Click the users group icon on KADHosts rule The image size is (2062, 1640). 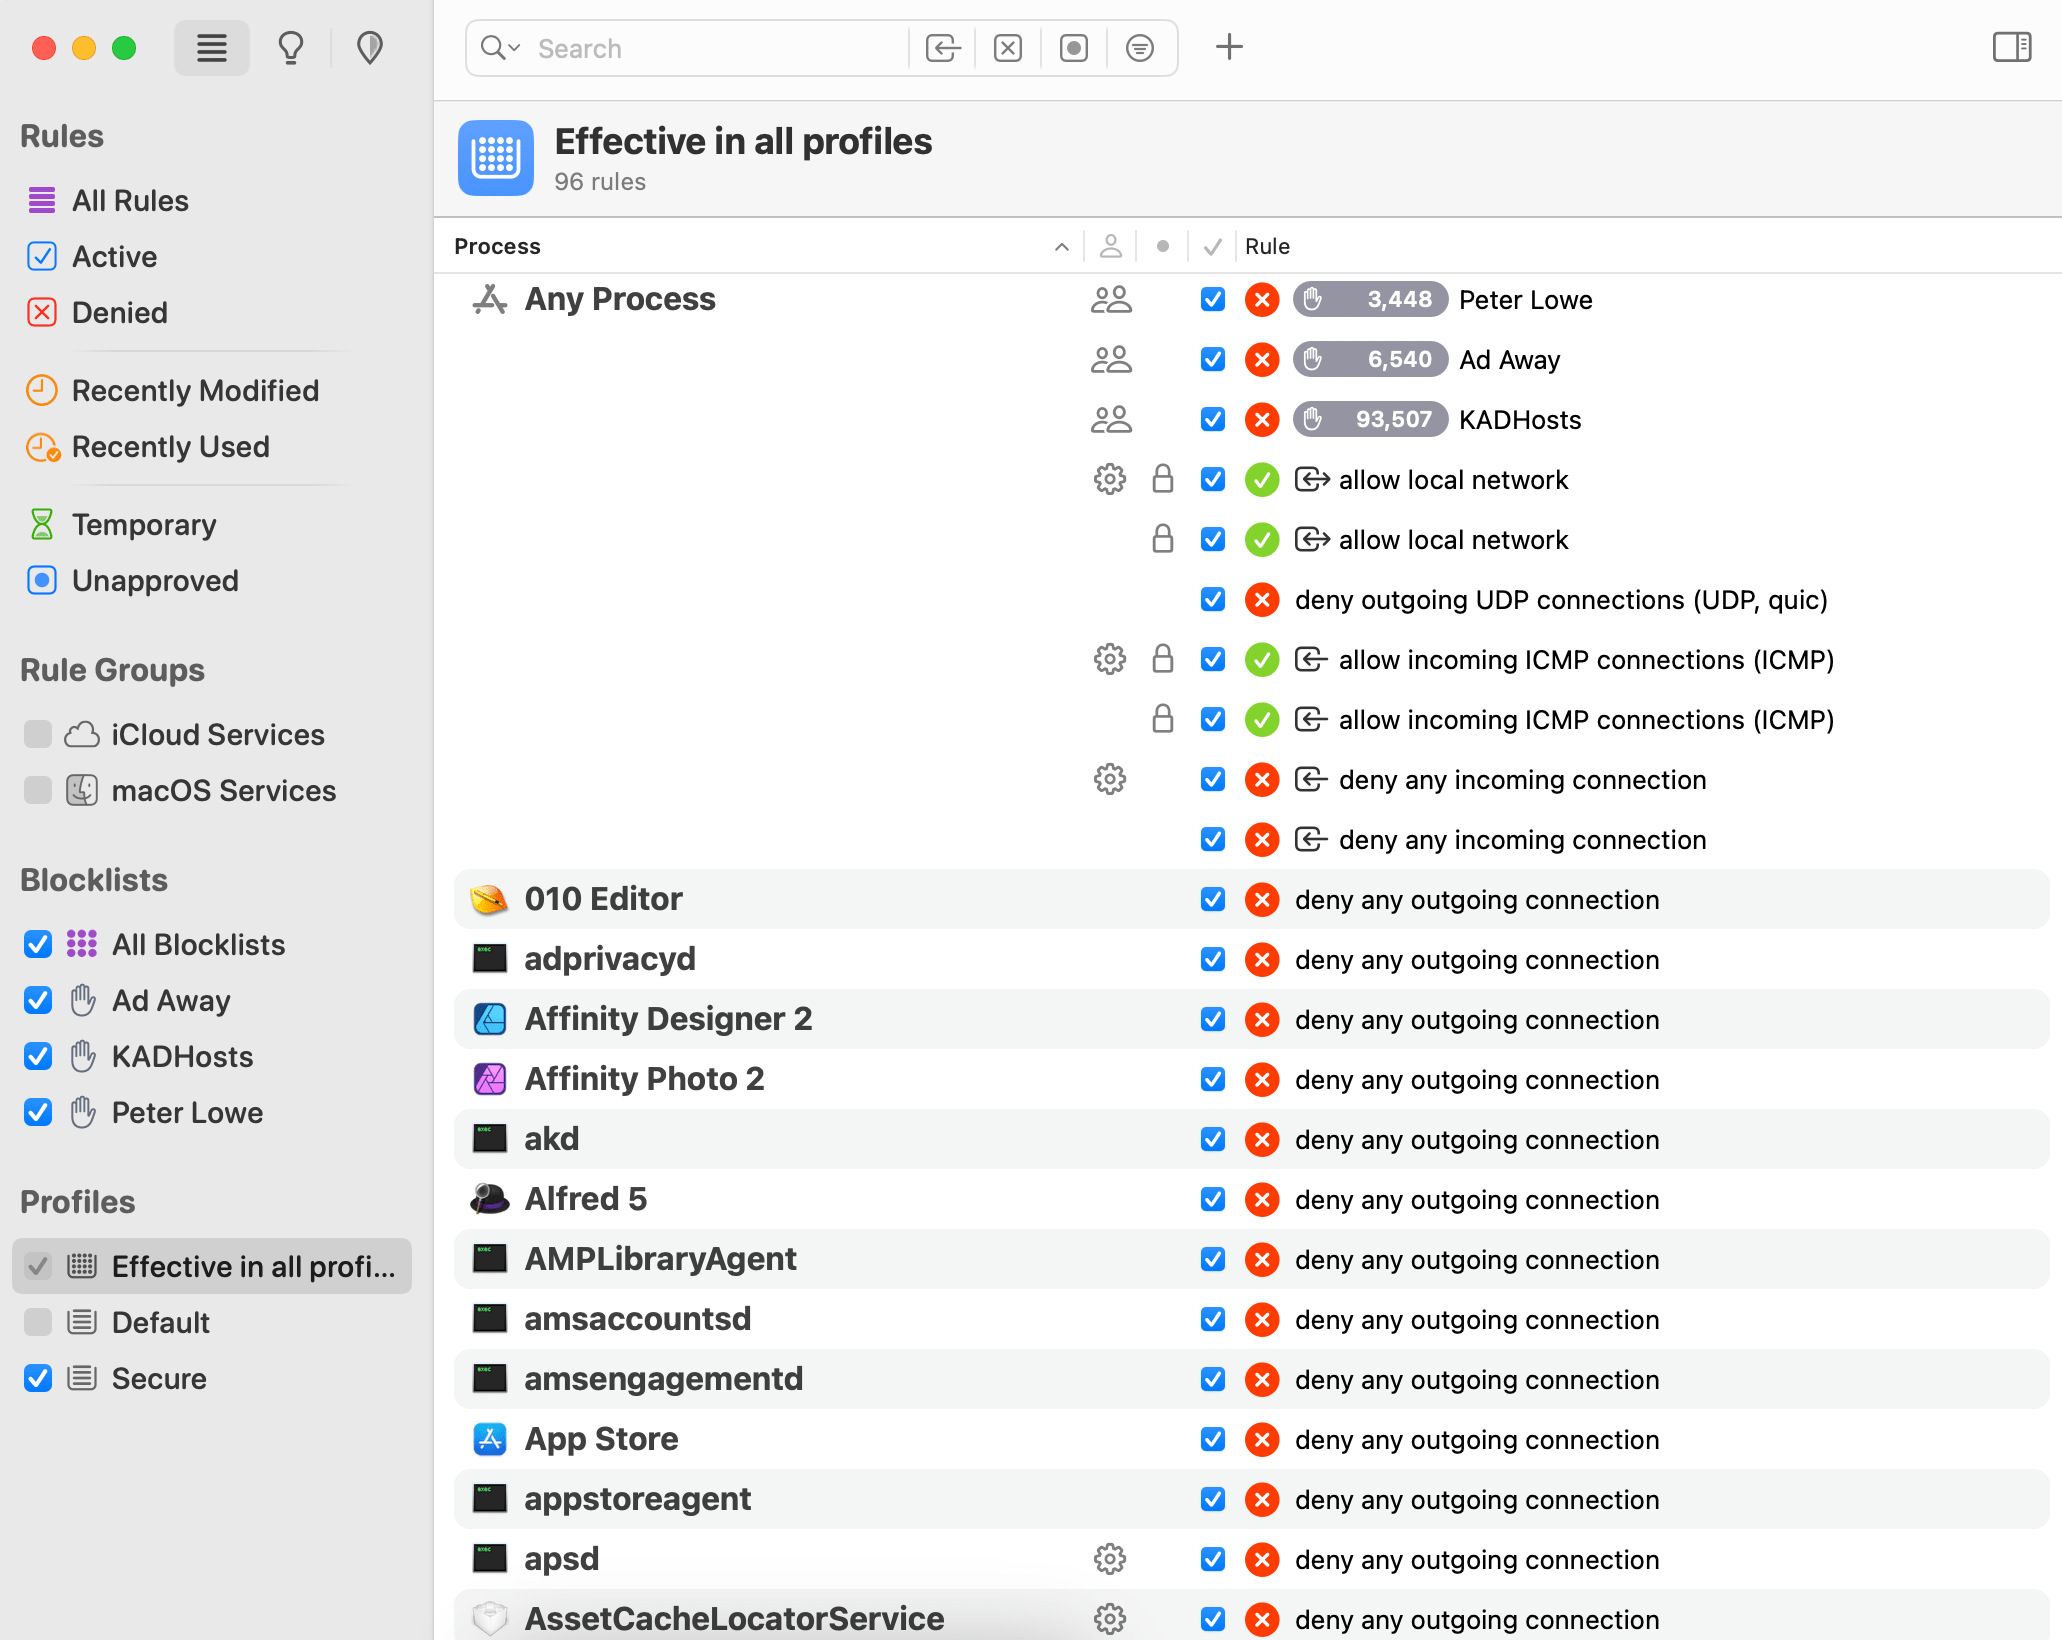[1111, 420]
